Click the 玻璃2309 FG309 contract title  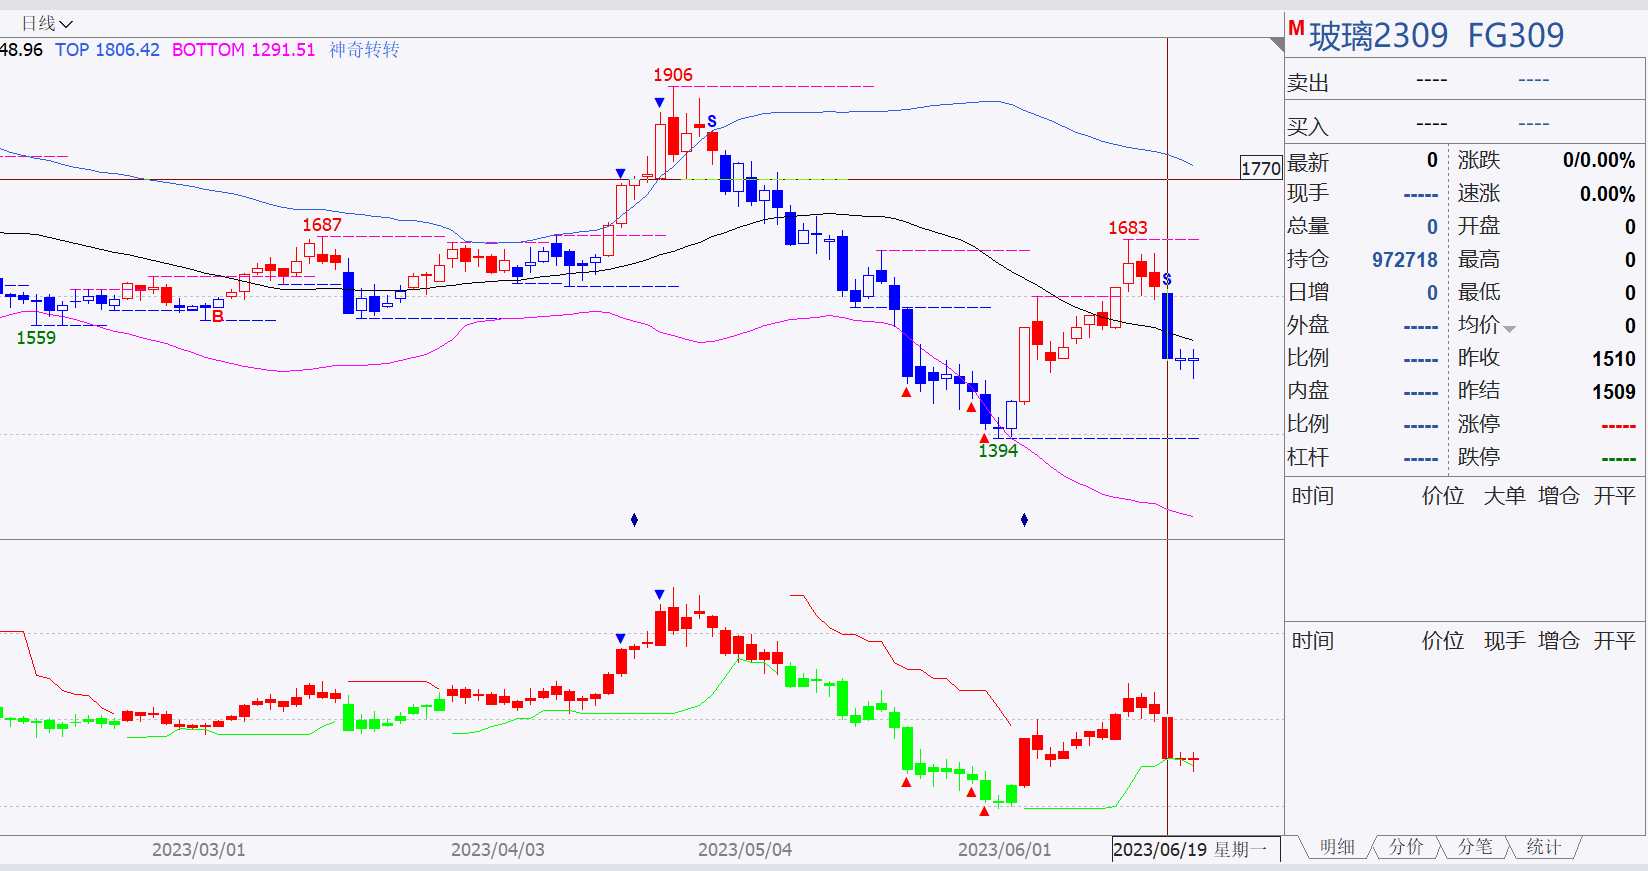coord(1437,36)
